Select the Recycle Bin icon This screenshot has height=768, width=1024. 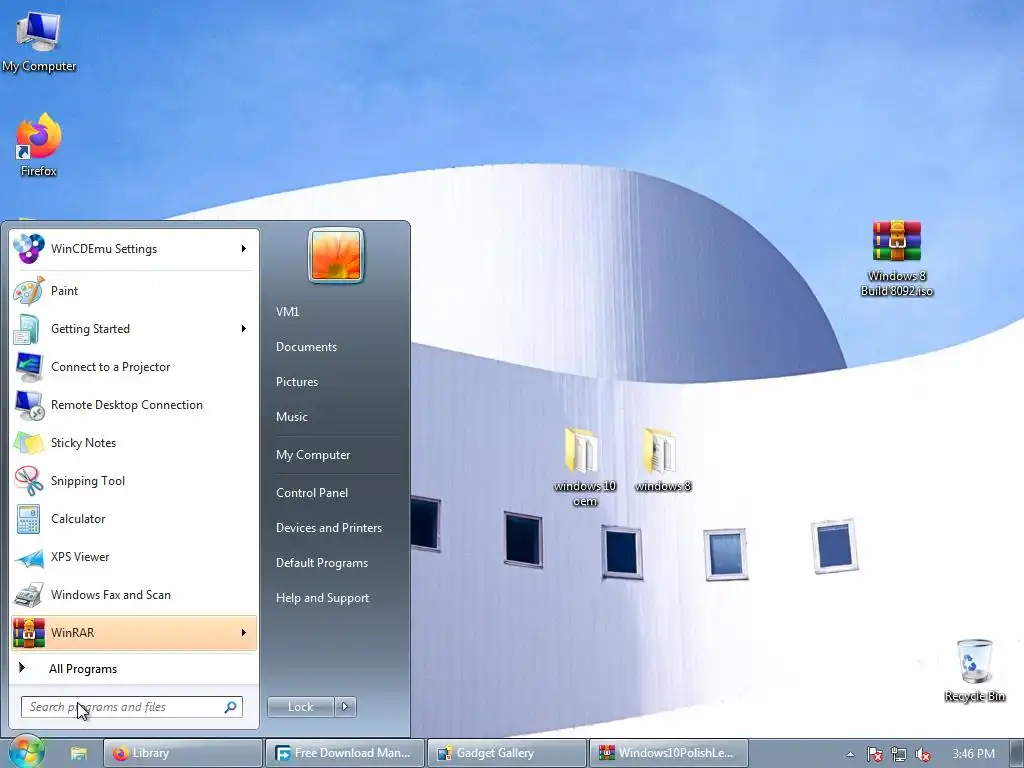(x=974, y=671)
